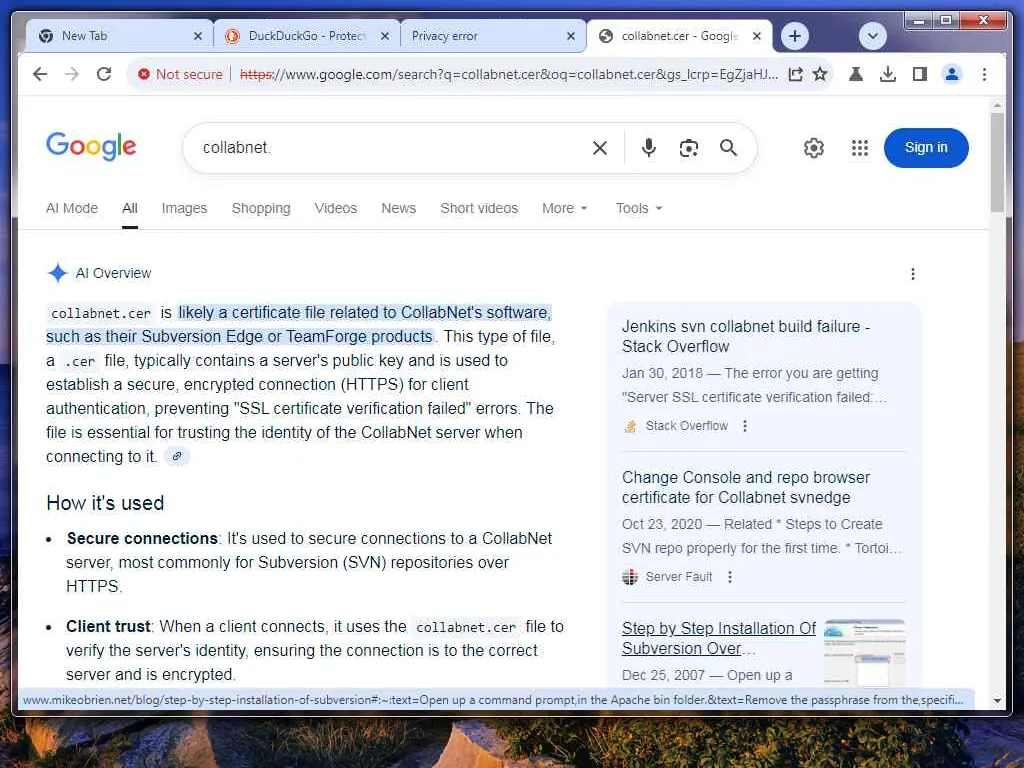Open 'Step by Step Installation Of Subversion' link
The height and width of the screenshot is (768, 1024).
tap(718, 638)
